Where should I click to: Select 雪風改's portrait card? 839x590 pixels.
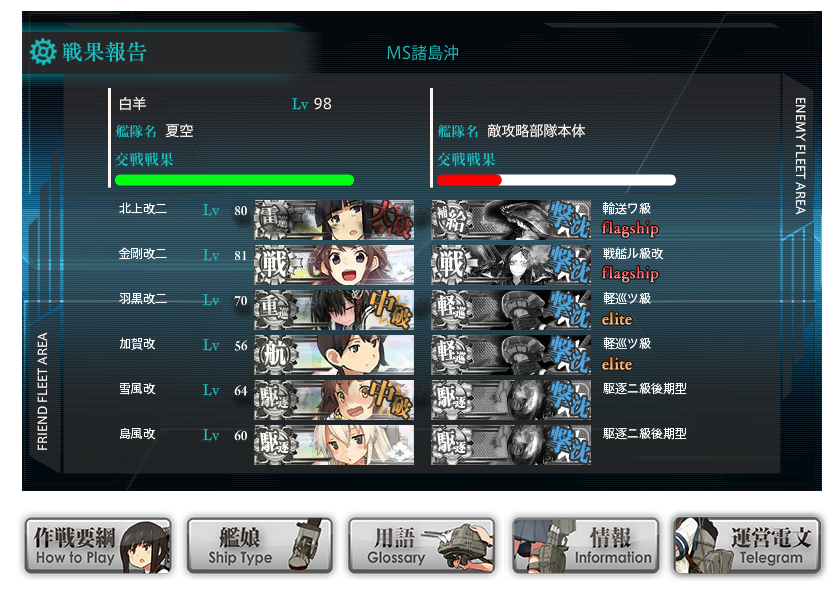pyautogui.click(x=334, y=400)
